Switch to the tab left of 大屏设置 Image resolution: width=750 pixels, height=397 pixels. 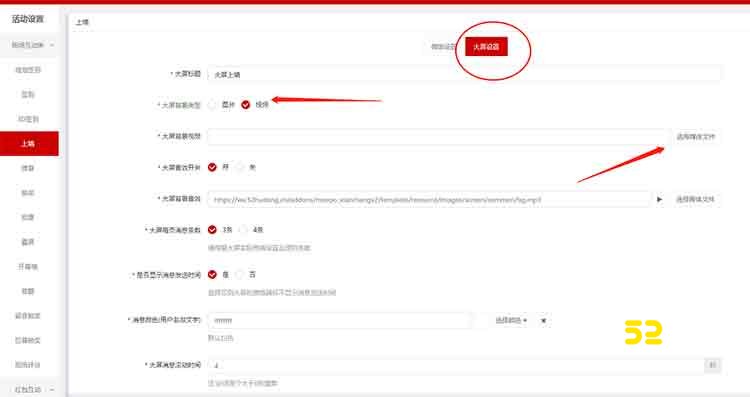click(443, 46)
